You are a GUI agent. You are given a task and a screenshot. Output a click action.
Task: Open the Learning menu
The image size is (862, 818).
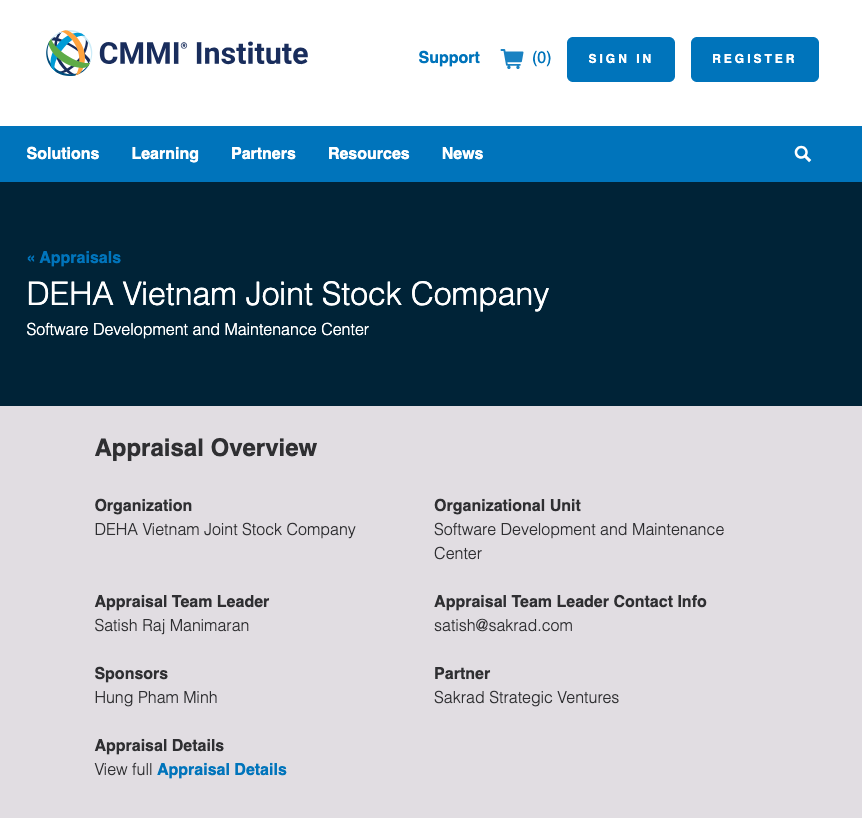point(164,154)
